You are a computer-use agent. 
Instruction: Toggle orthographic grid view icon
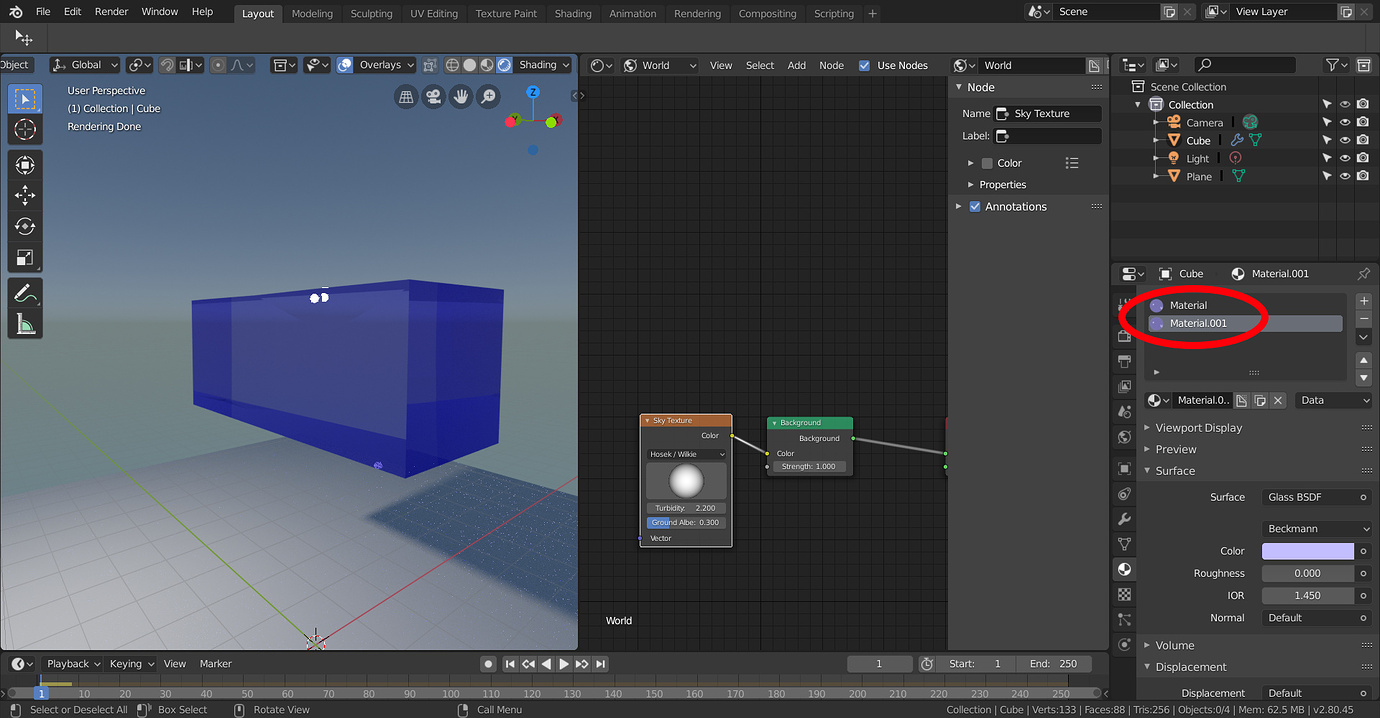(406, 97)
